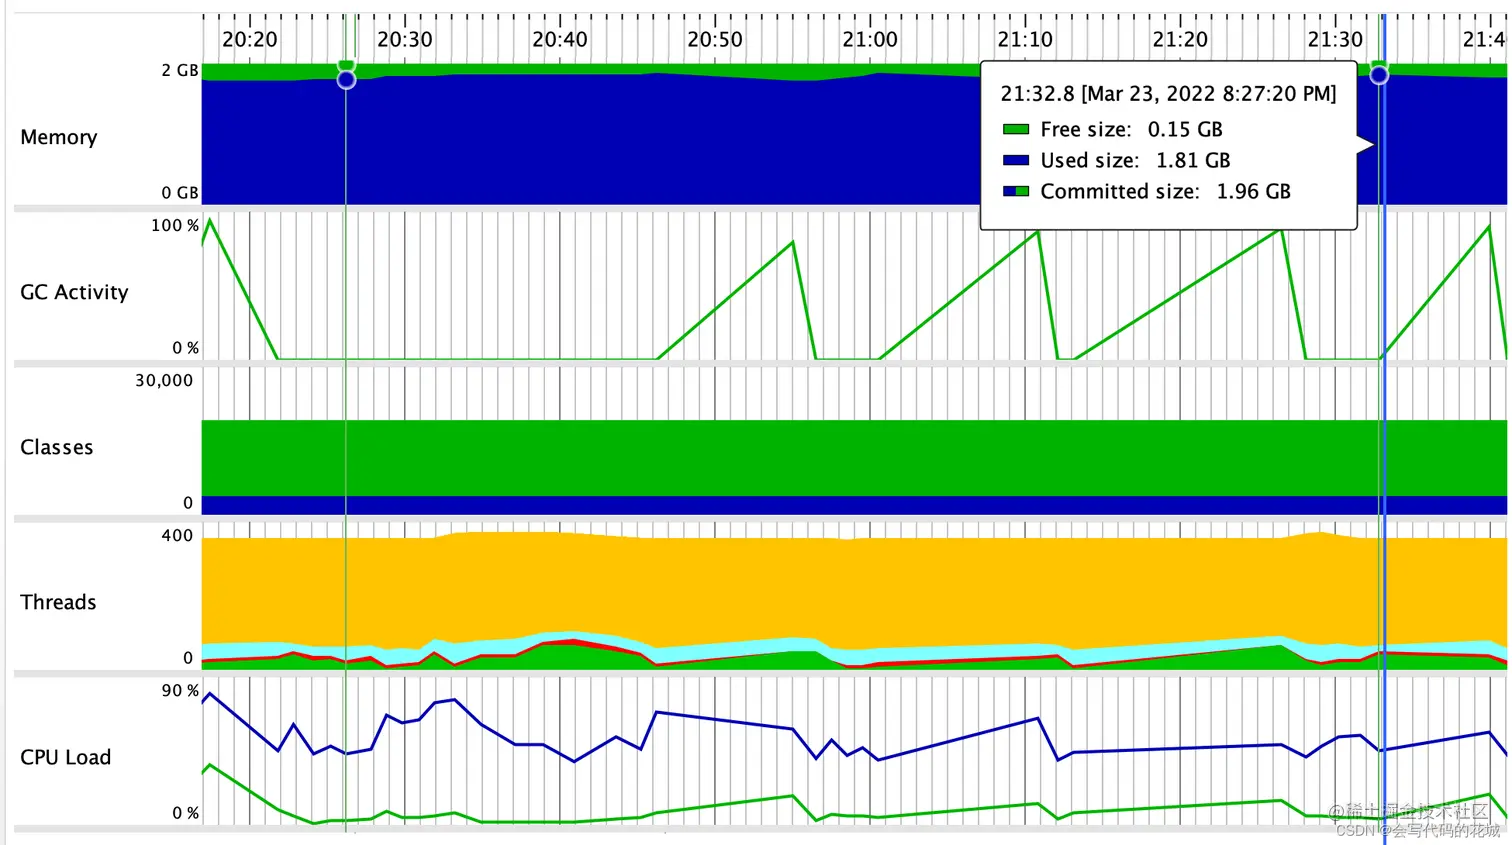Viewport: 1512px width, 845px height.
Task: Click the 400 Threads axis label
Action: 177,536
